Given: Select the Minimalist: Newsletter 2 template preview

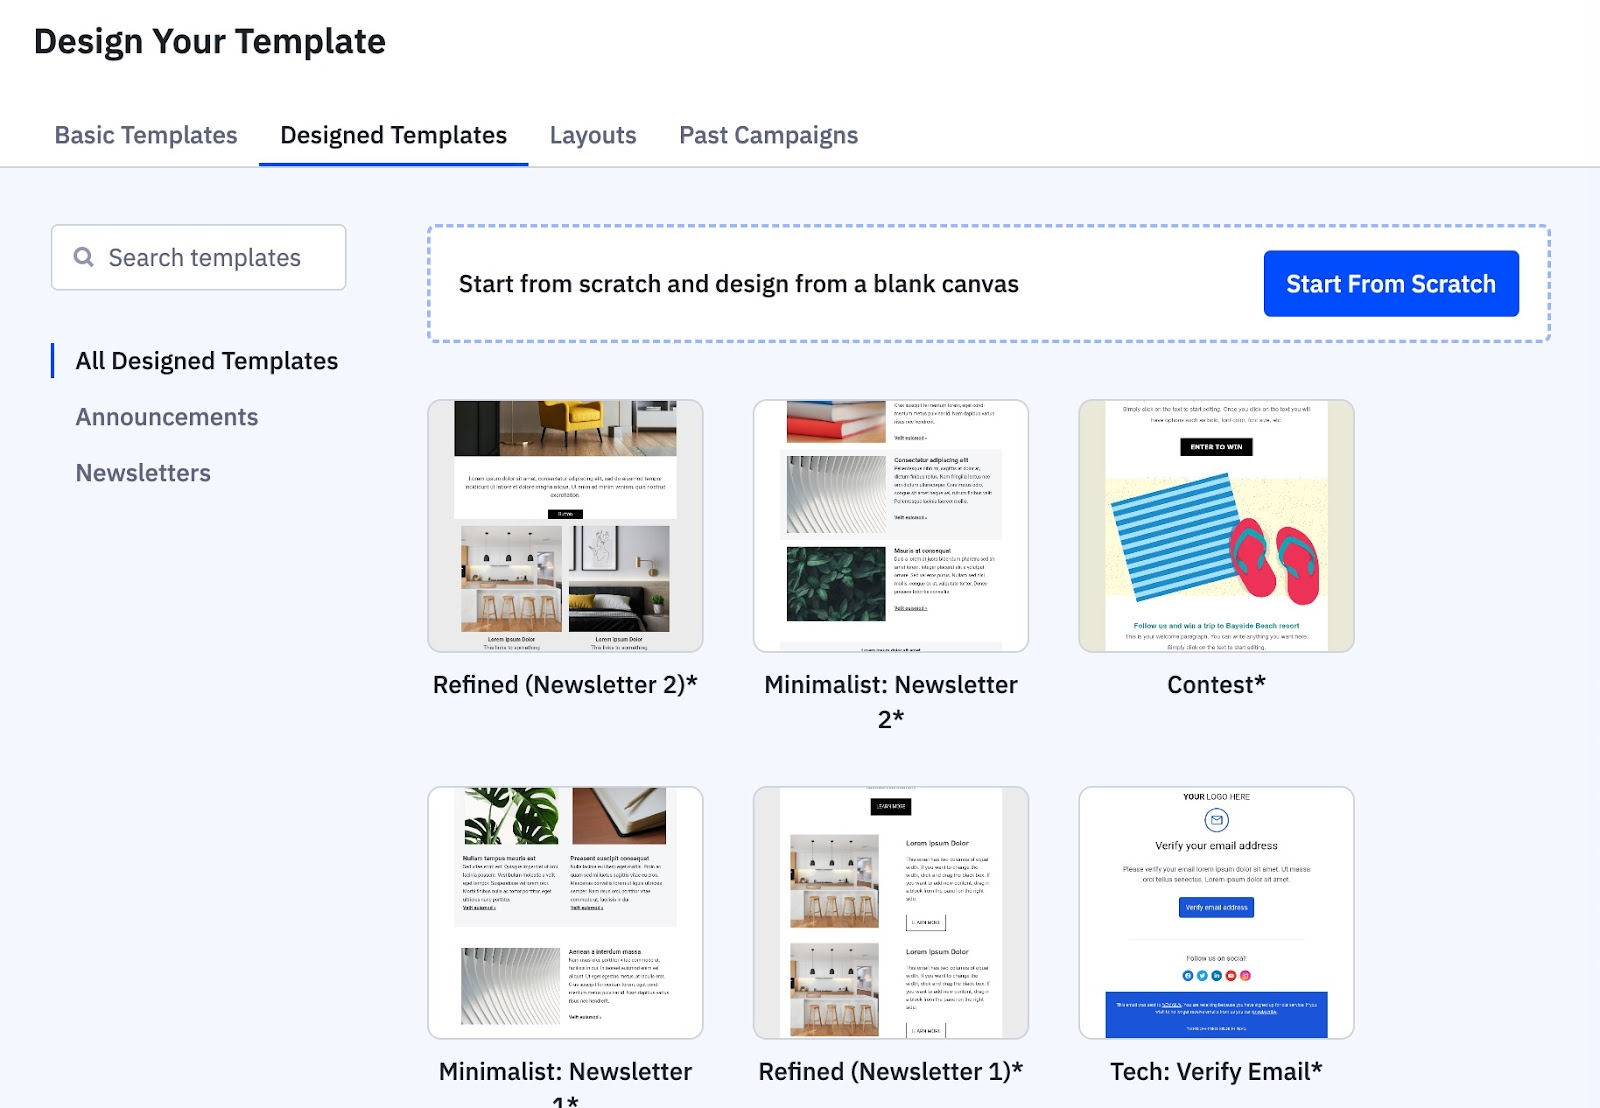Looking at the screenshot, I should 890,525.
